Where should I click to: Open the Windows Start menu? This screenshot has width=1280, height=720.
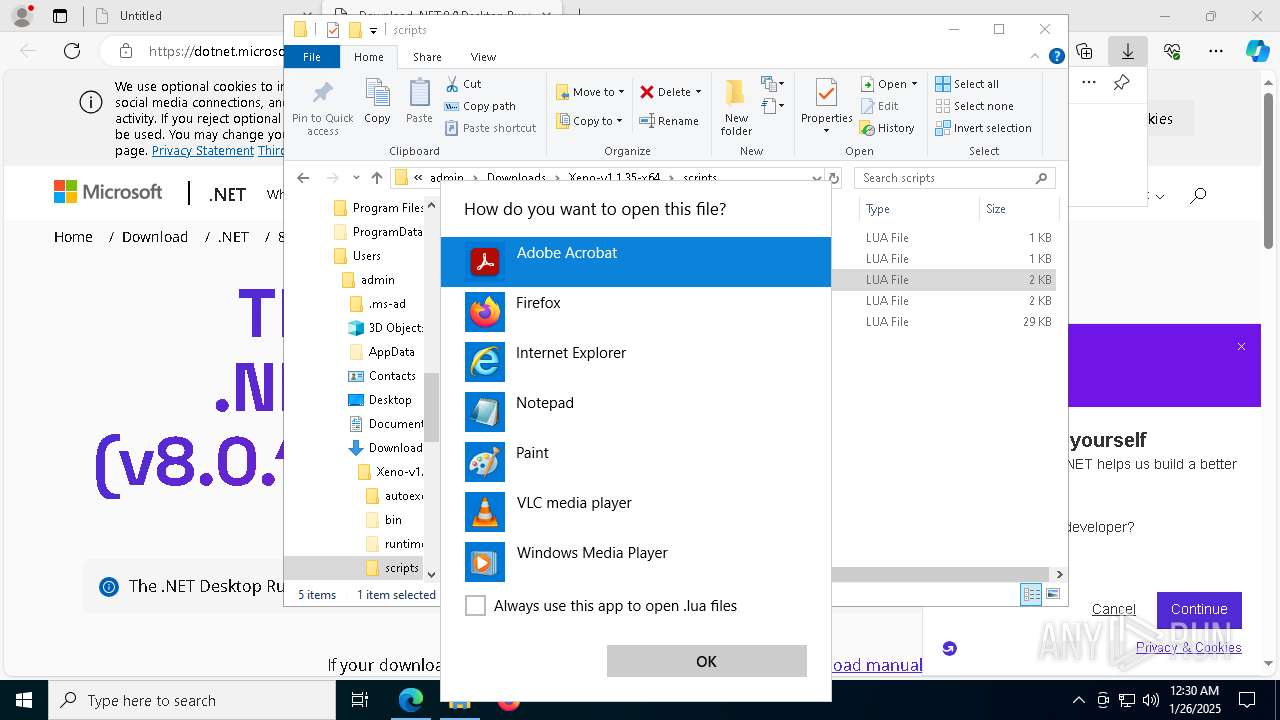pyautogui.click(x=24, y=700)
